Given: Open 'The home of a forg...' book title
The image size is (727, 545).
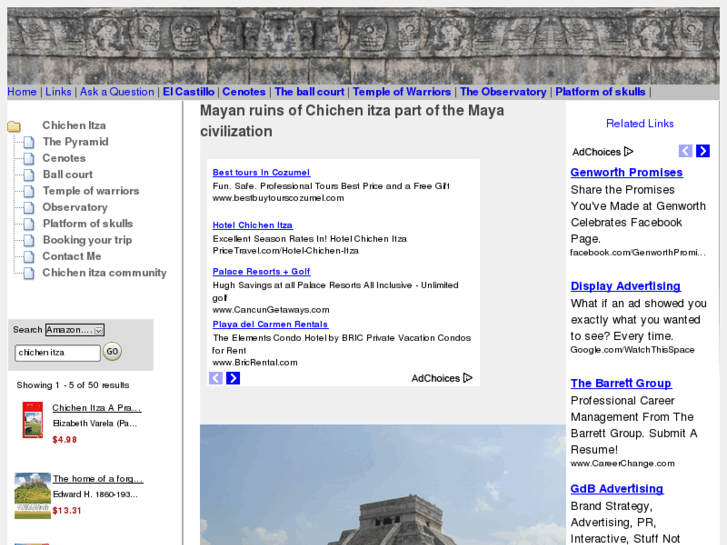Looking at the screenshot, I should pyautogui.click(x=98, y=479).
